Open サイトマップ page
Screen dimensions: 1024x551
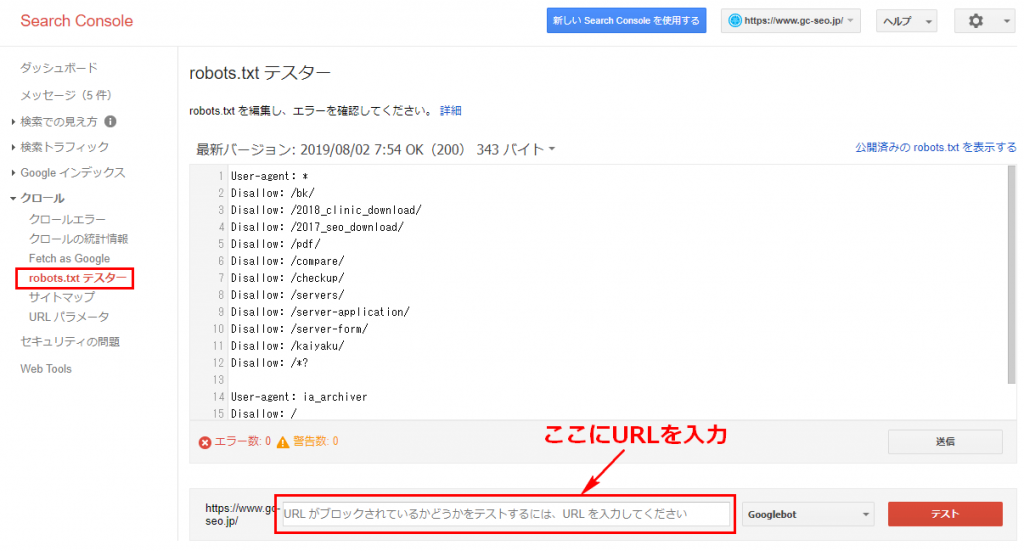click(x=61, y=297)
